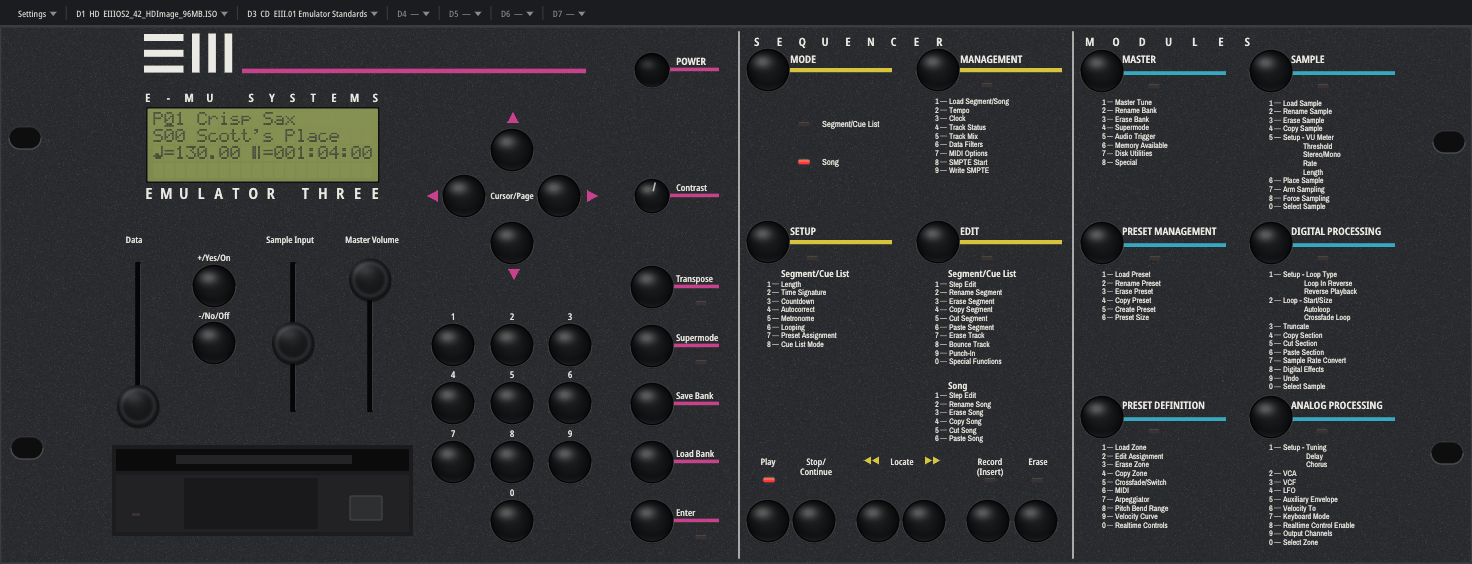Click keypad button 0
The image size is (1472, 564).
click(512, 521)
